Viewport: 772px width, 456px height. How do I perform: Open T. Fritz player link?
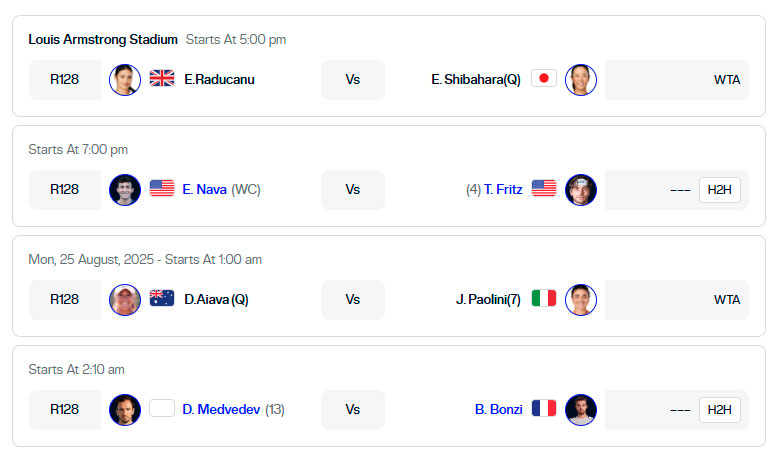pyautogui.click(x=503, y=190)
